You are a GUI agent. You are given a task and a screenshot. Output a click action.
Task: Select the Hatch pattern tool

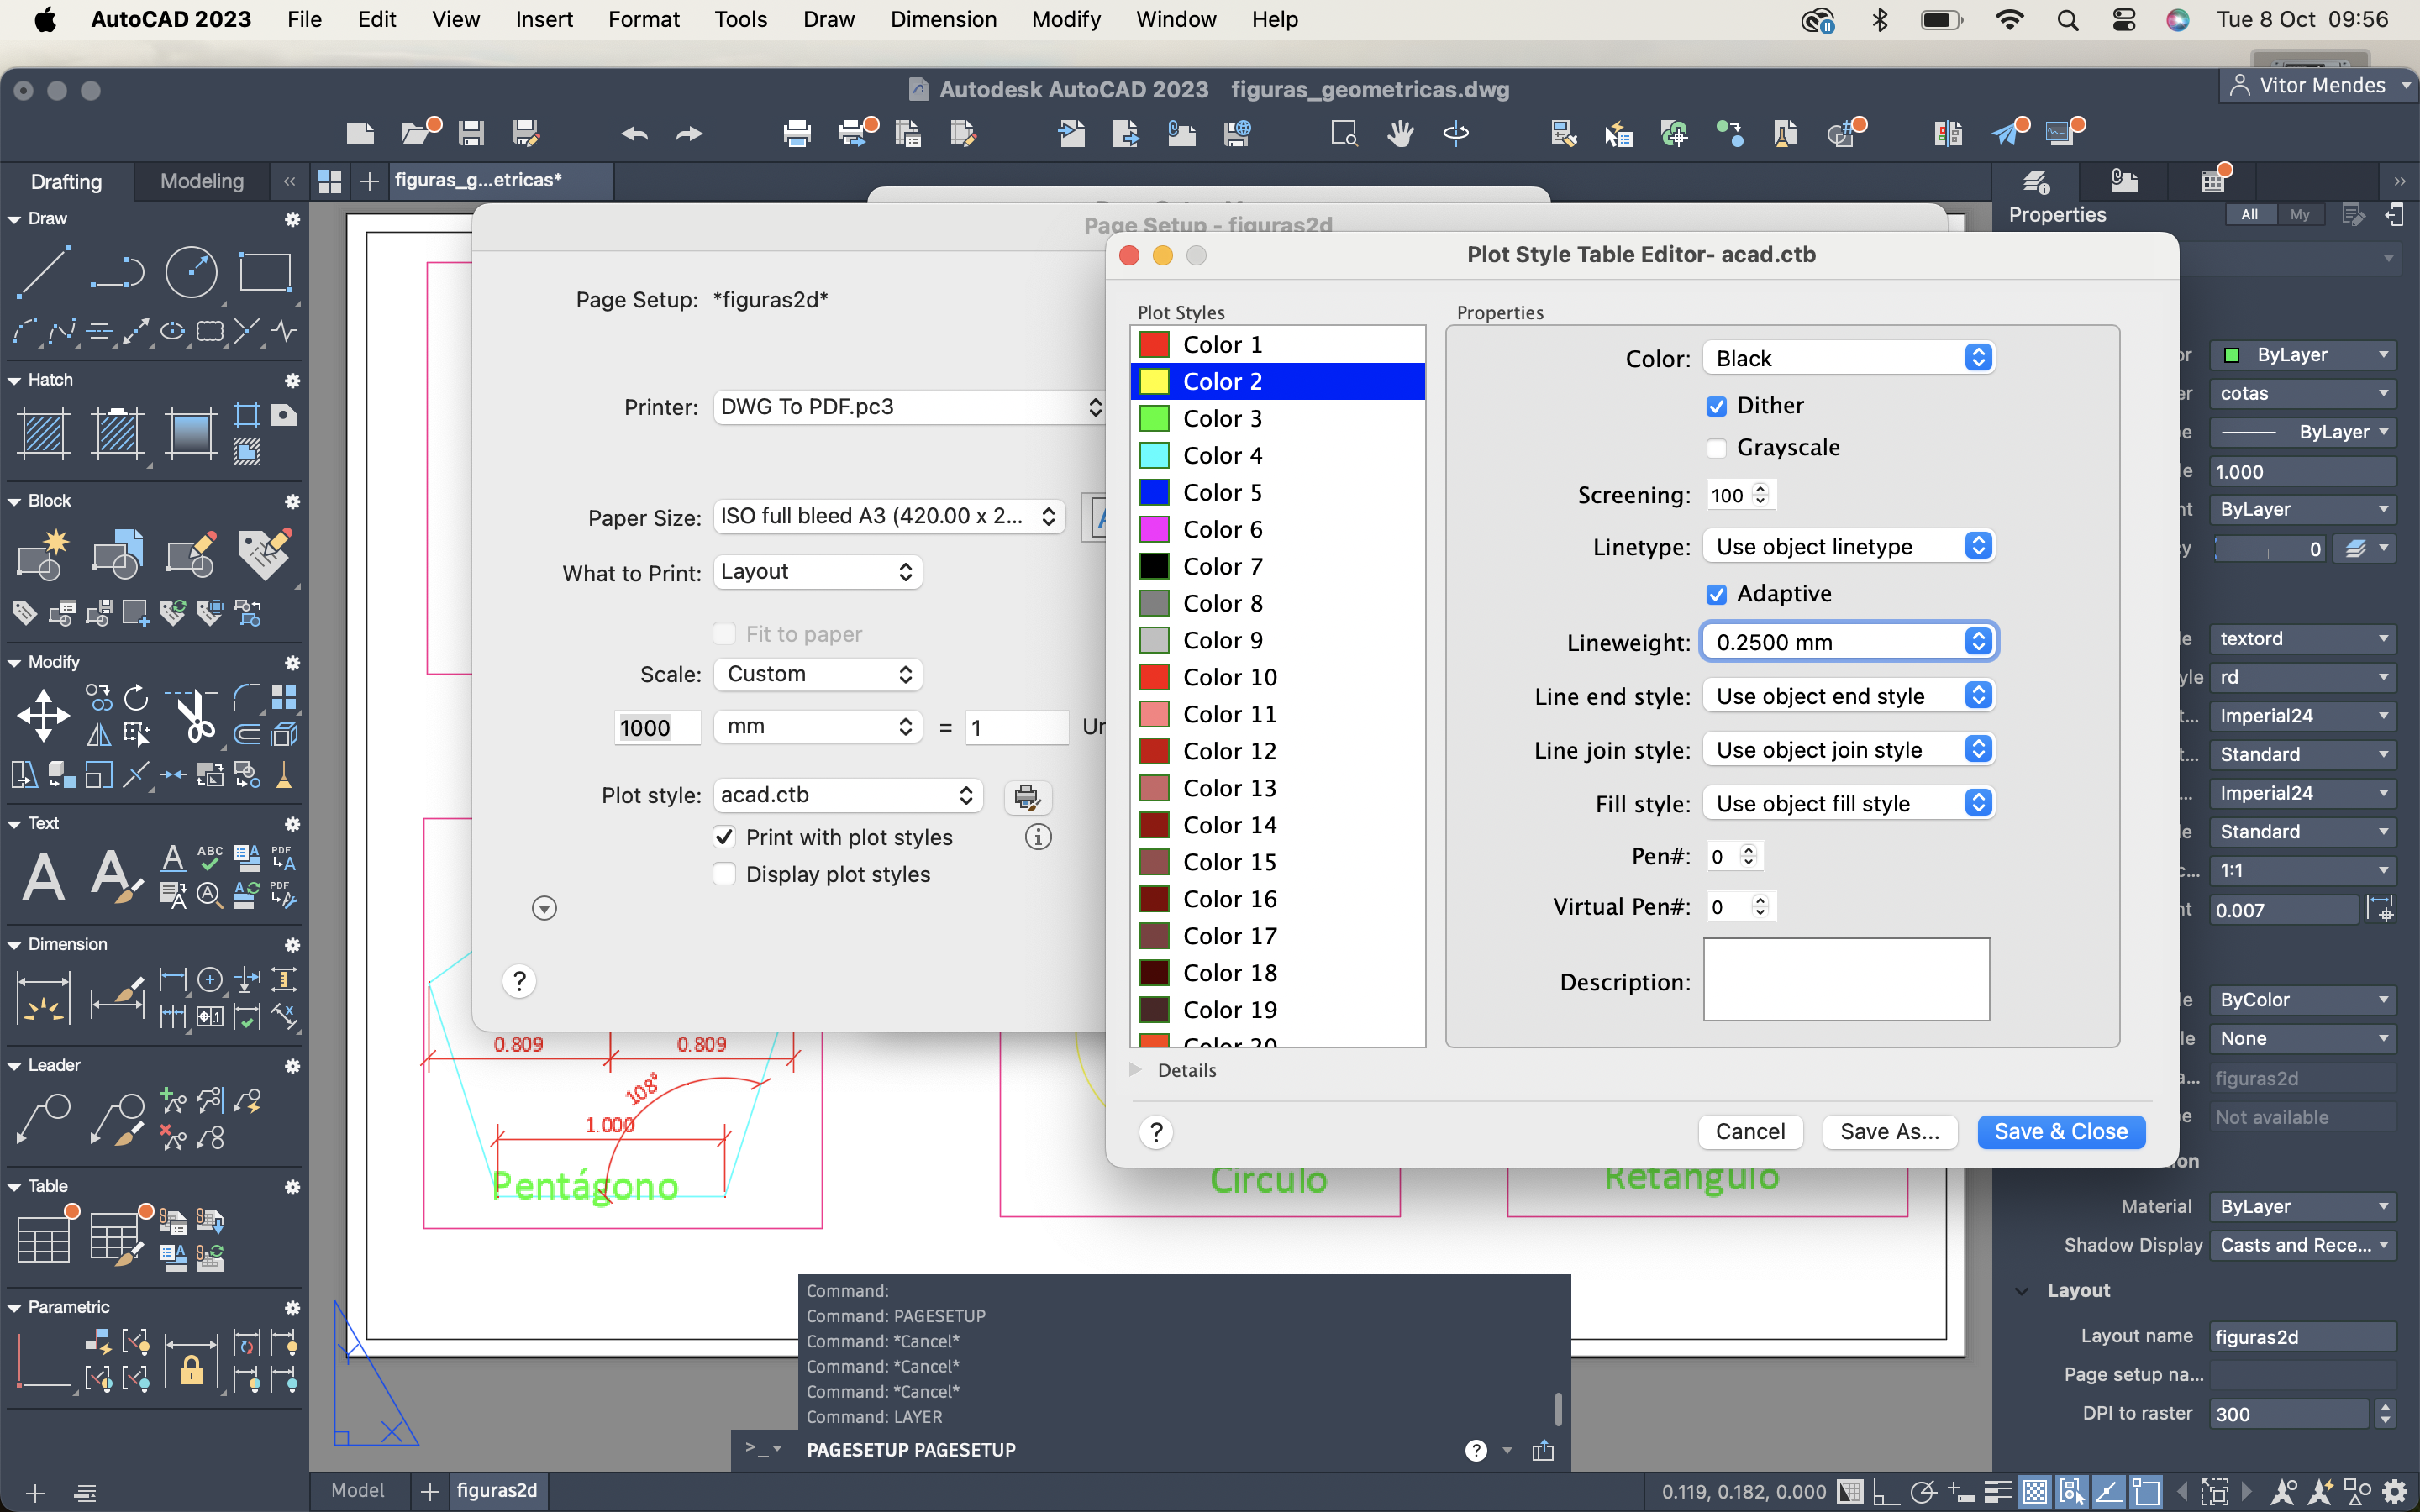click(x=44, y=434)
